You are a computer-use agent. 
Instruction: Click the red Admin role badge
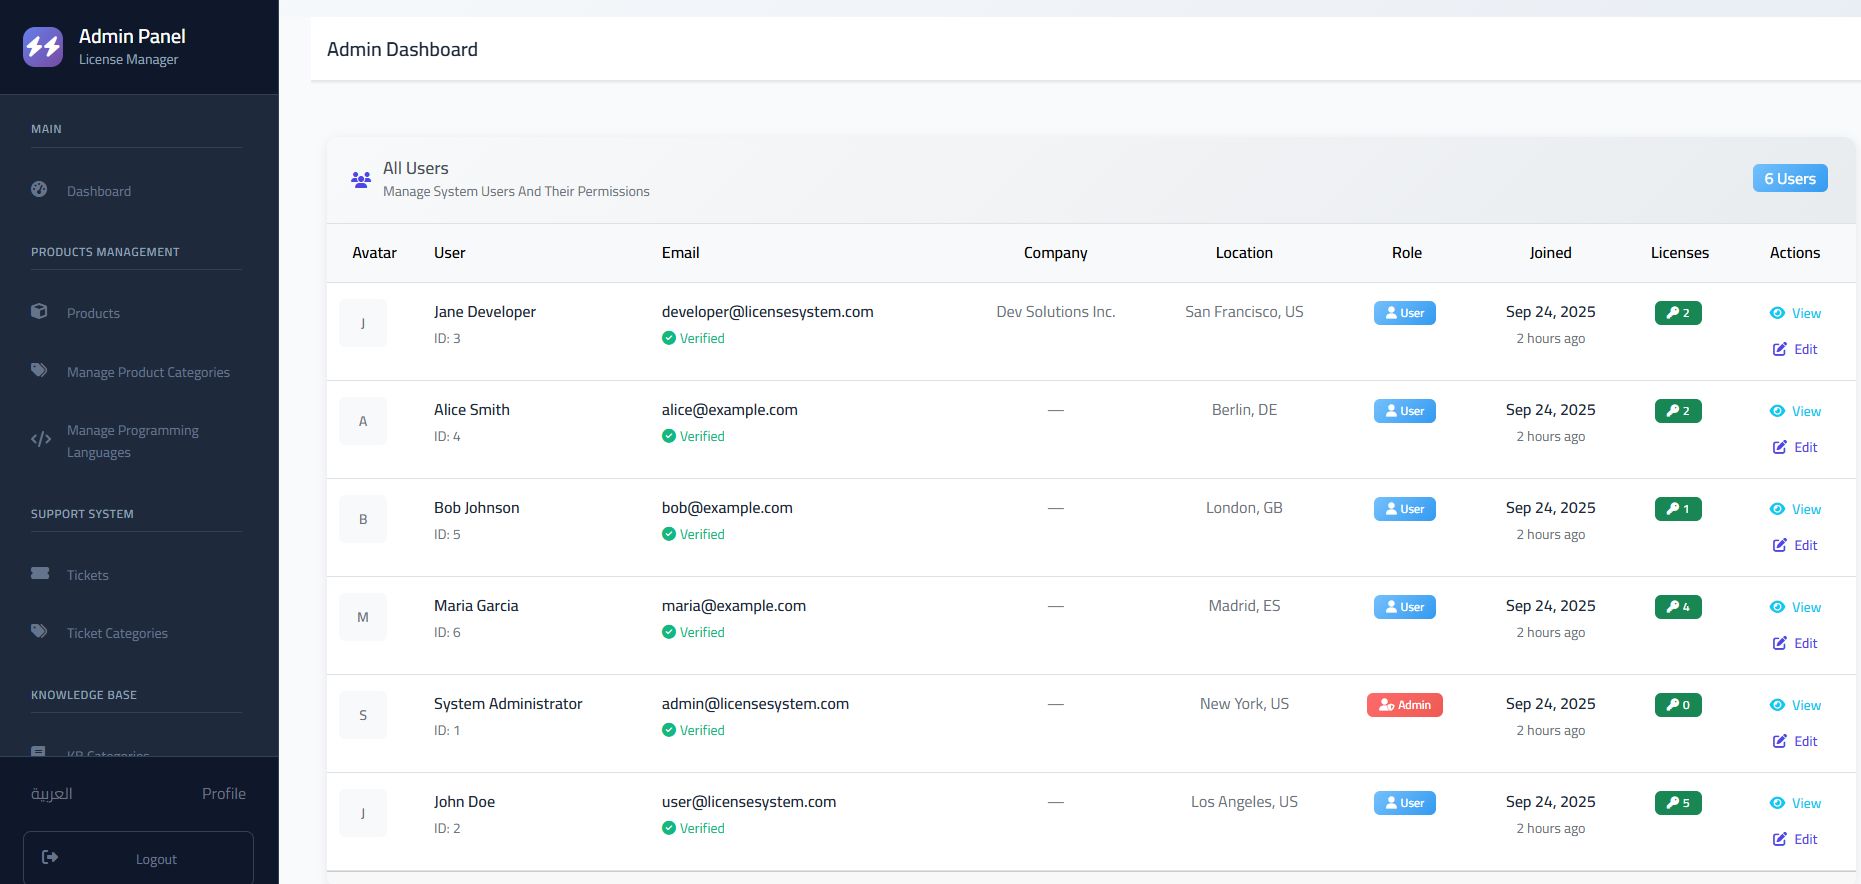[x=1404, y=705]
